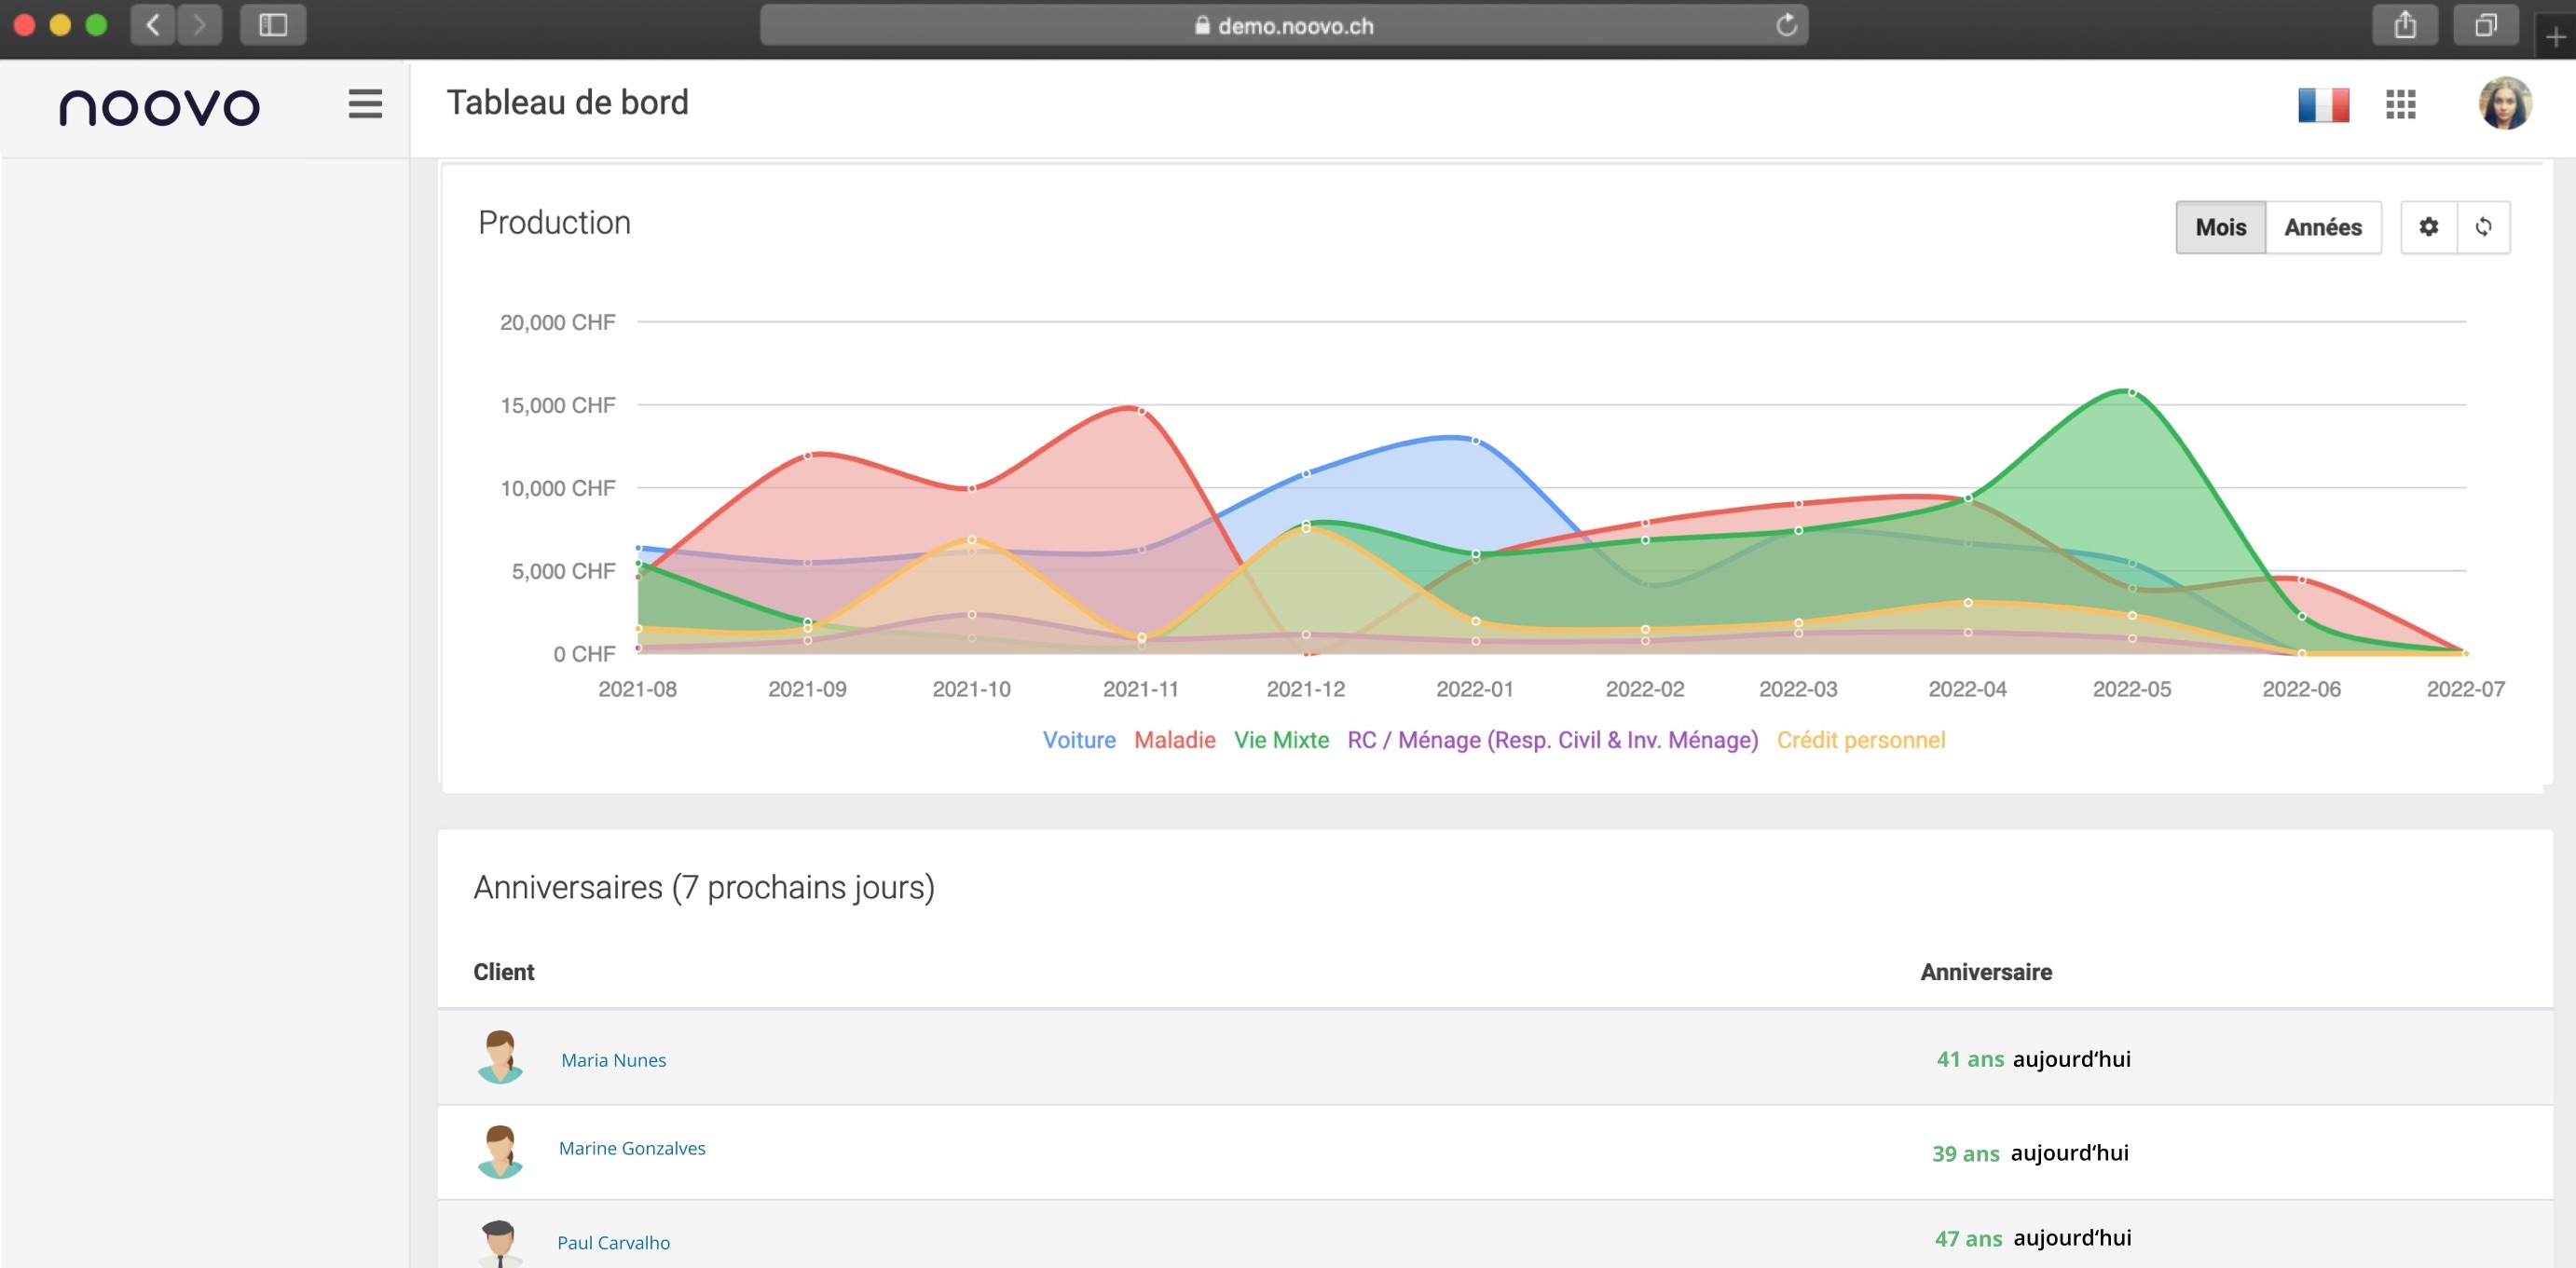Image resolution: width=2576 pixels, height=1268 pixels.
Task: Toggle Voiture series in chart legend
Action: pyautogui.click(x=1078, y=740)
